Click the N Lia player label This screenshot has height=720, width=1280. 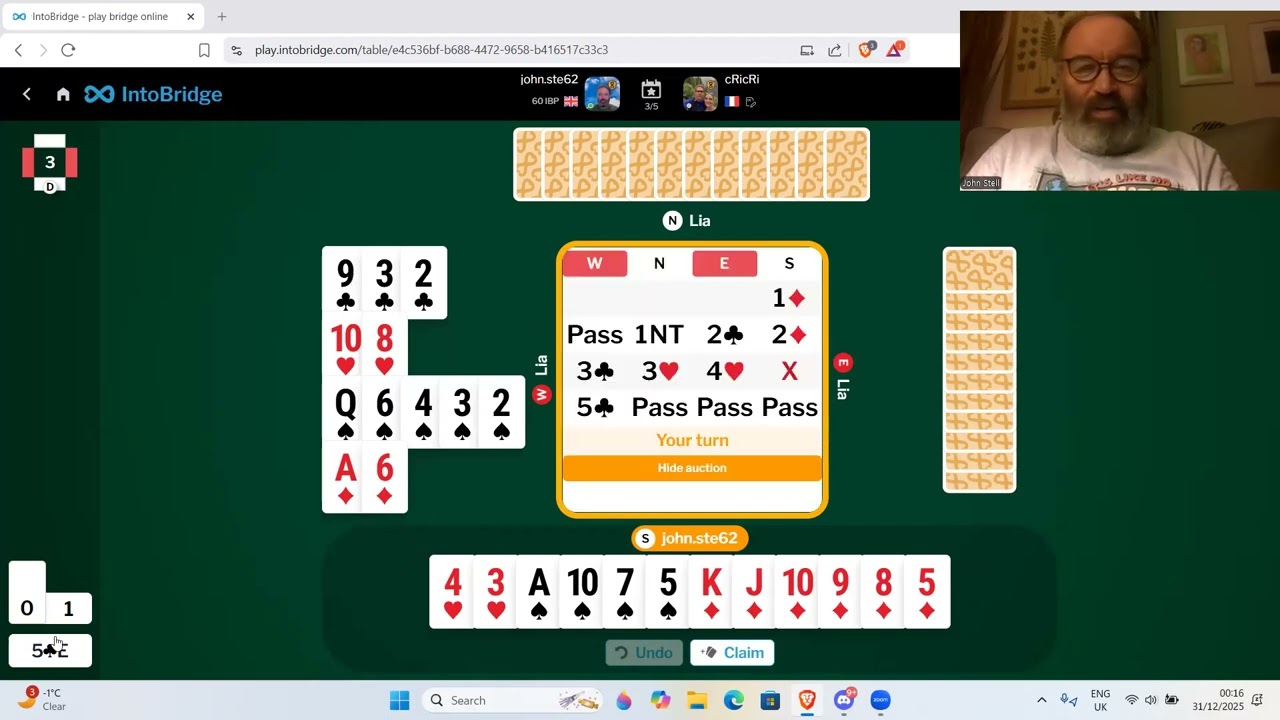tap(687, 221)
